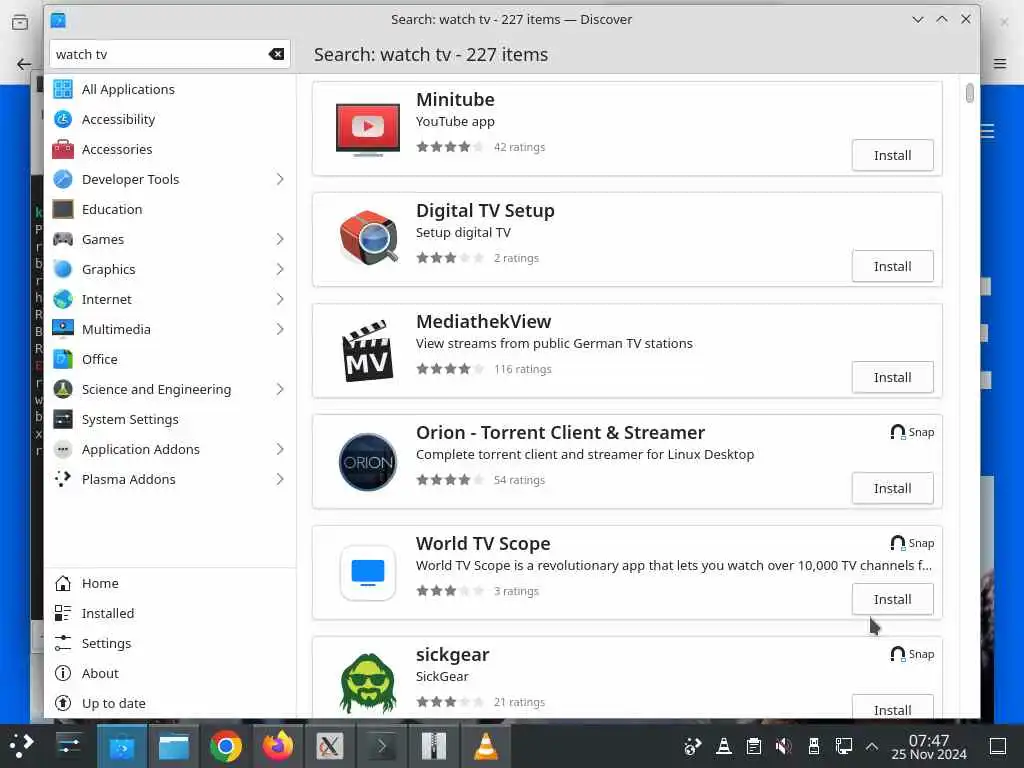Screen dimensions: 1024x768
Task: Click the Multimedia monitor icon
Action: point(63,330)
